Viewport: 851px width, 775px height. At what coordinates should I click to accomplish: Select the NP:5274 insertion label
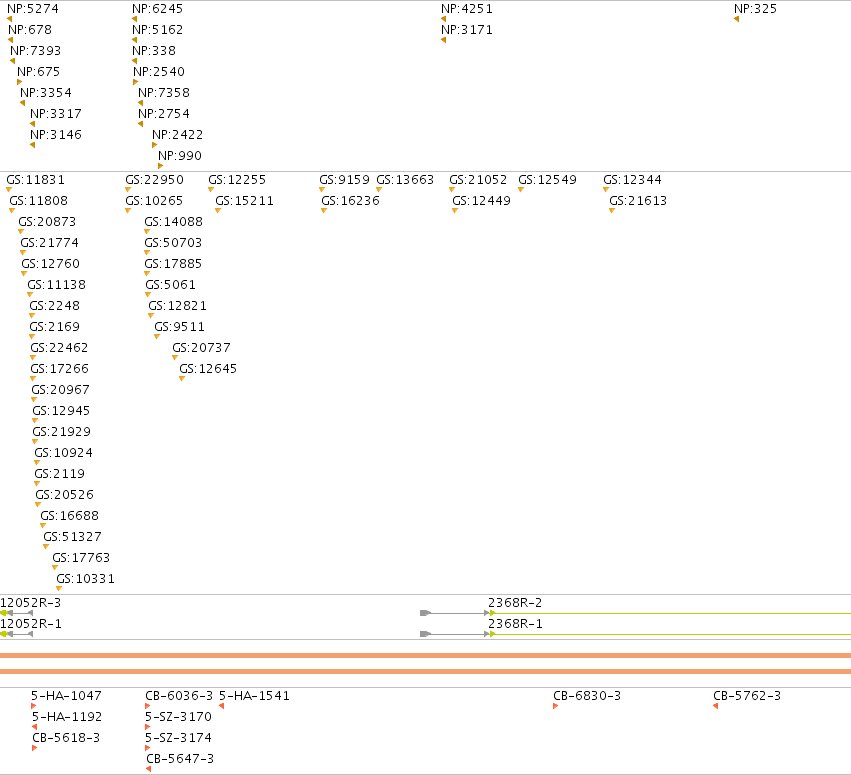pyautogui.click(x=33, y=9)
